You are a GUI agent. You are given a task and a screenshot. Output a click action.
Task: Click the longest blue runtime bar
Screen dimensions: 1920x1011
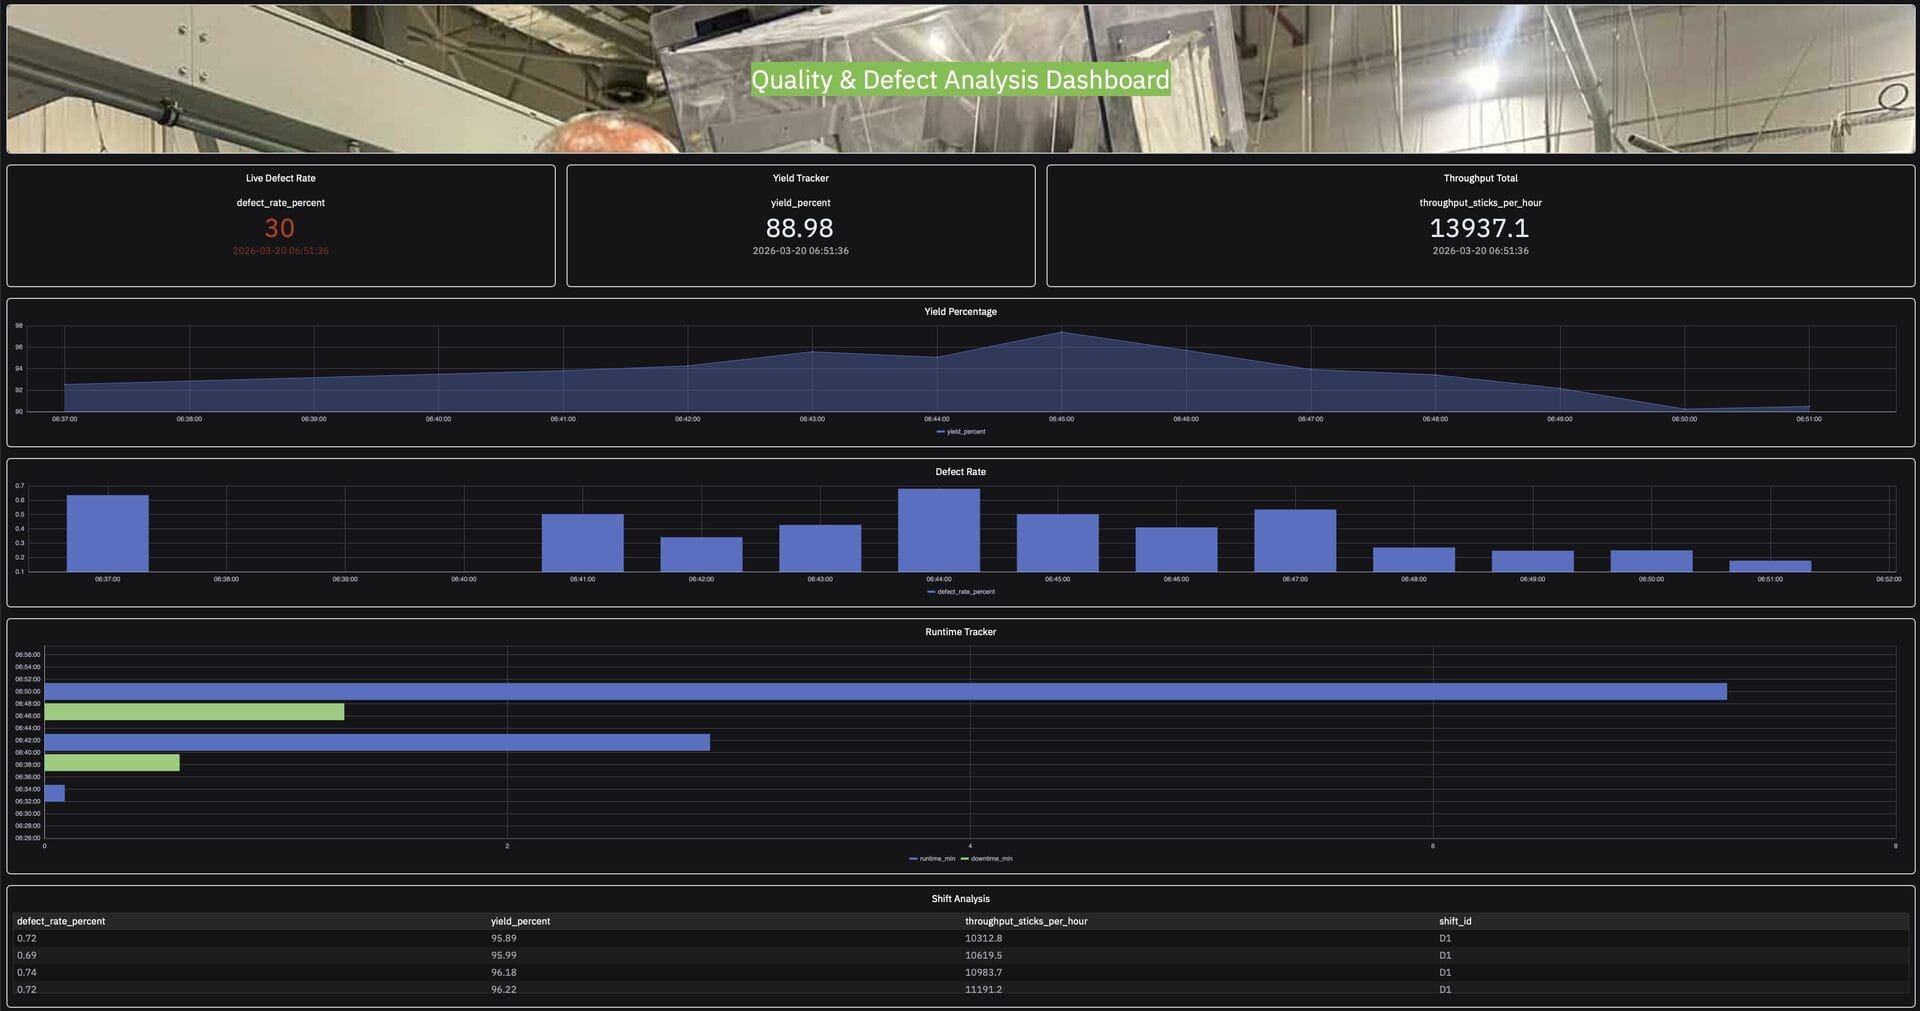[x=885, y=692]
